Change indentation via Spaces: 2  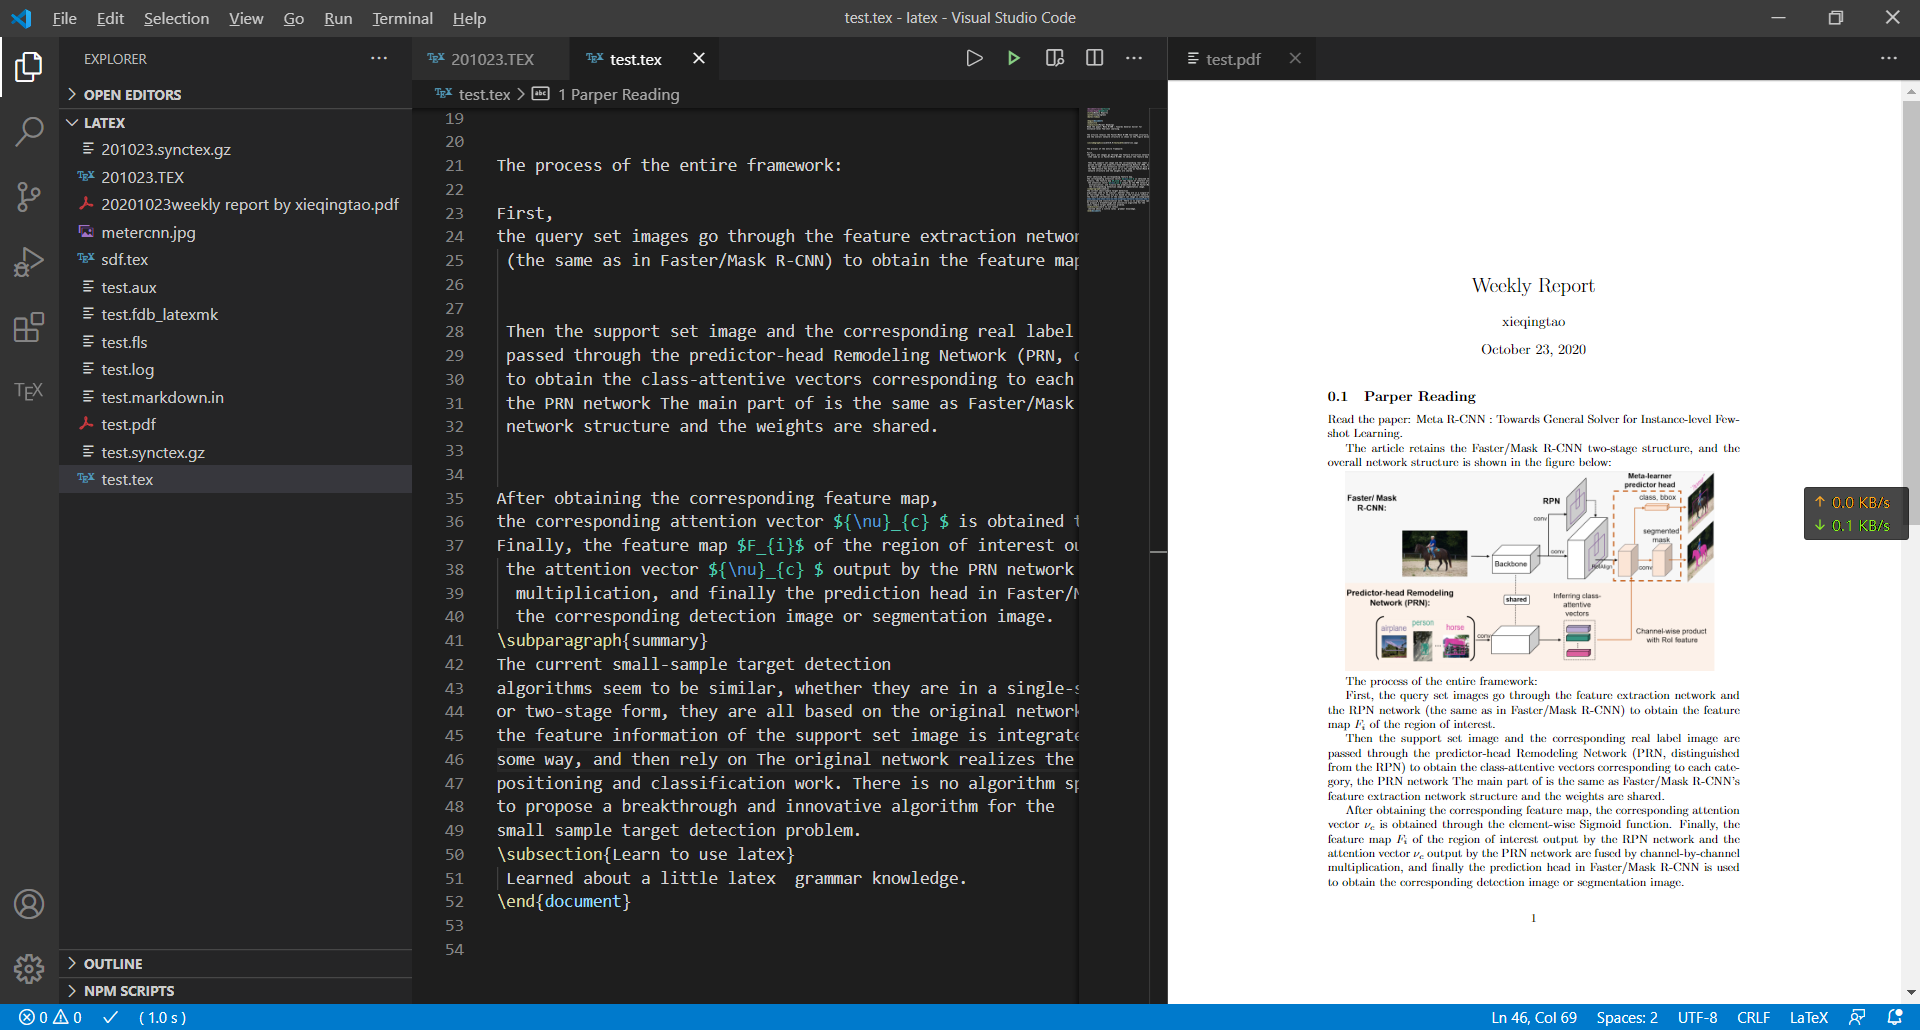tap(1626, 1017)
